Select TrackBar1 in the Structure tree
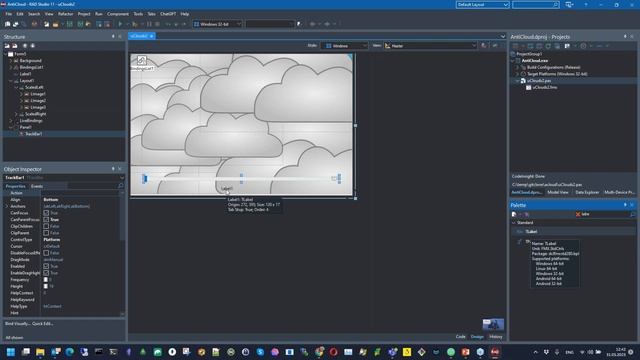This screenshot has height=360, width=640. point(33,134)
